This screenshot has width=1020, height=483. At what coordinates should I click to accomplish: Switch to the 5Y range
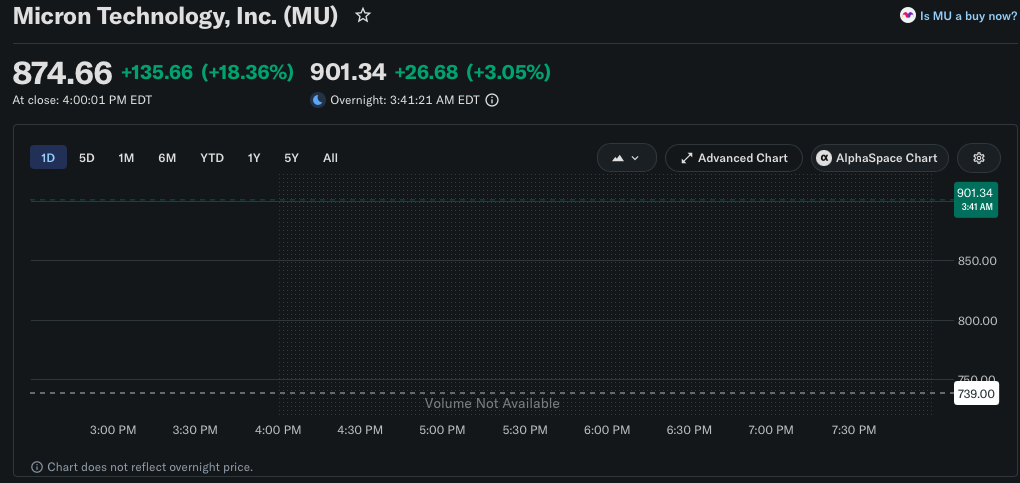[291, 158]
